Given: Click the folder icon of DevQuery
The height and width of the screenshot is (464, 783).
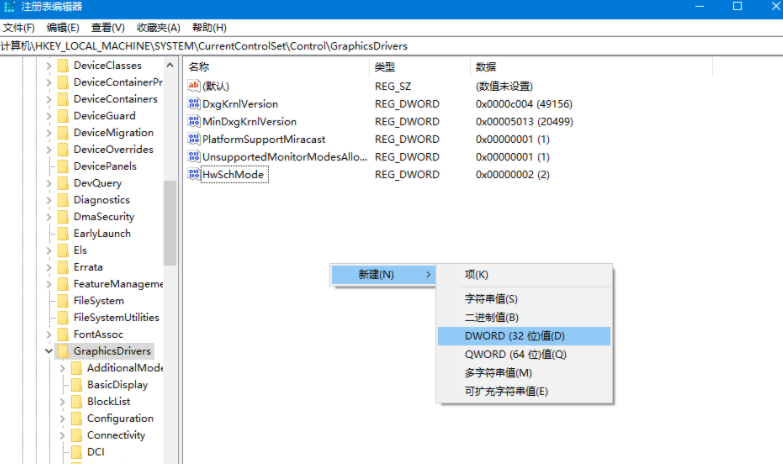Looking at the screenshot, I should (63, 183).
